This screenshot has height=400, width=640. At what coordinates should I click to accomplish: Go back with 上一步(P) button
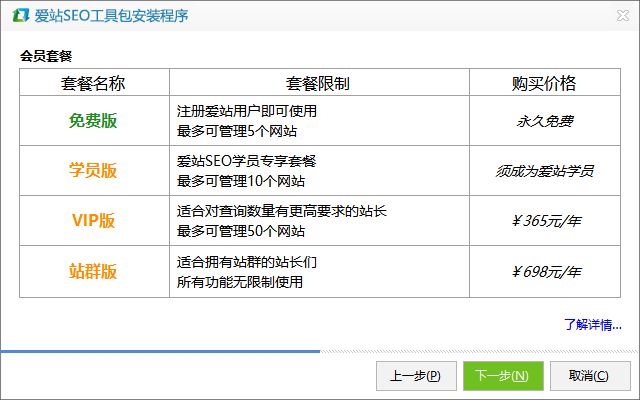point(416,376)
